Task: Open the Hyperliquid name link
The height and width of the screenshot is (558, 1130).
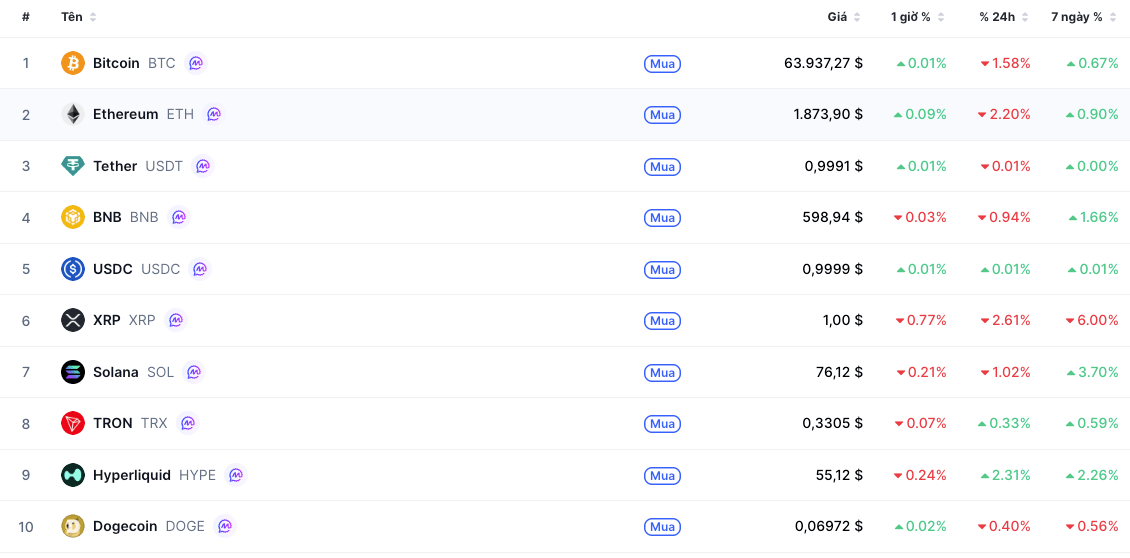Action: tap(132, 475)
